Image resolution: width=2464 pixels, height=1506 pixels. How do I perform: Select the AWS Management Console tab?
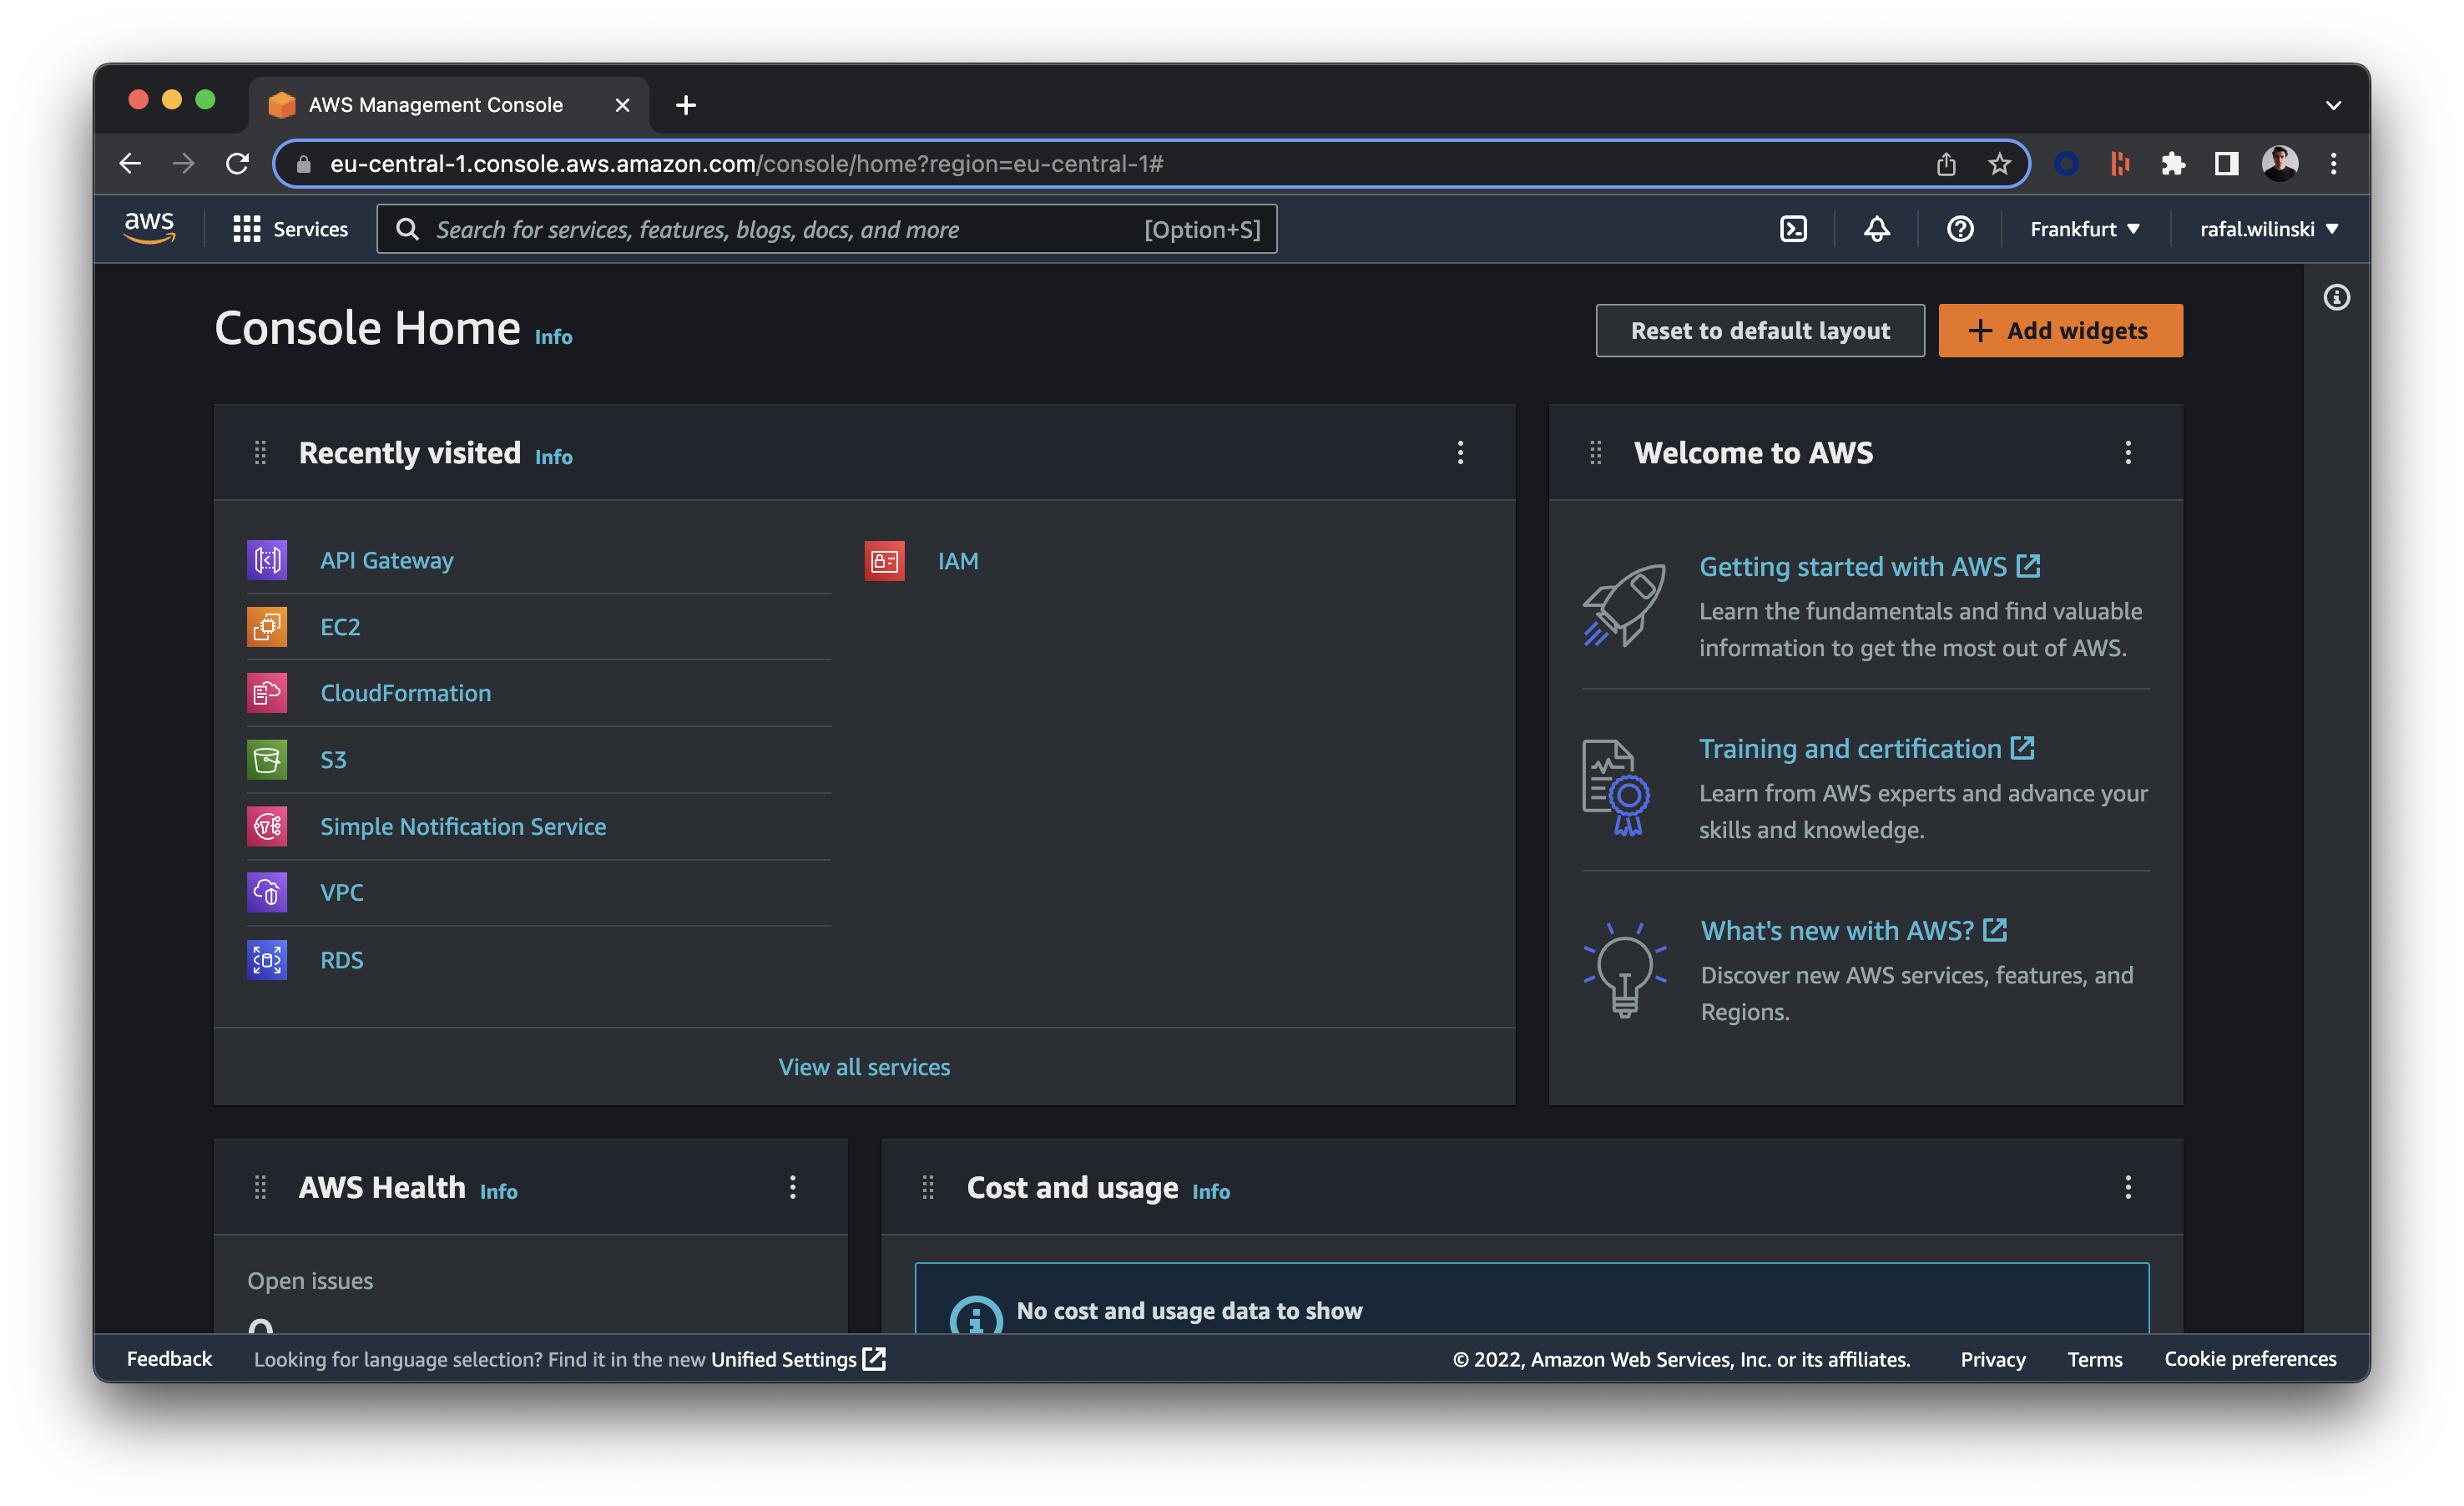[x=449, y=105]
